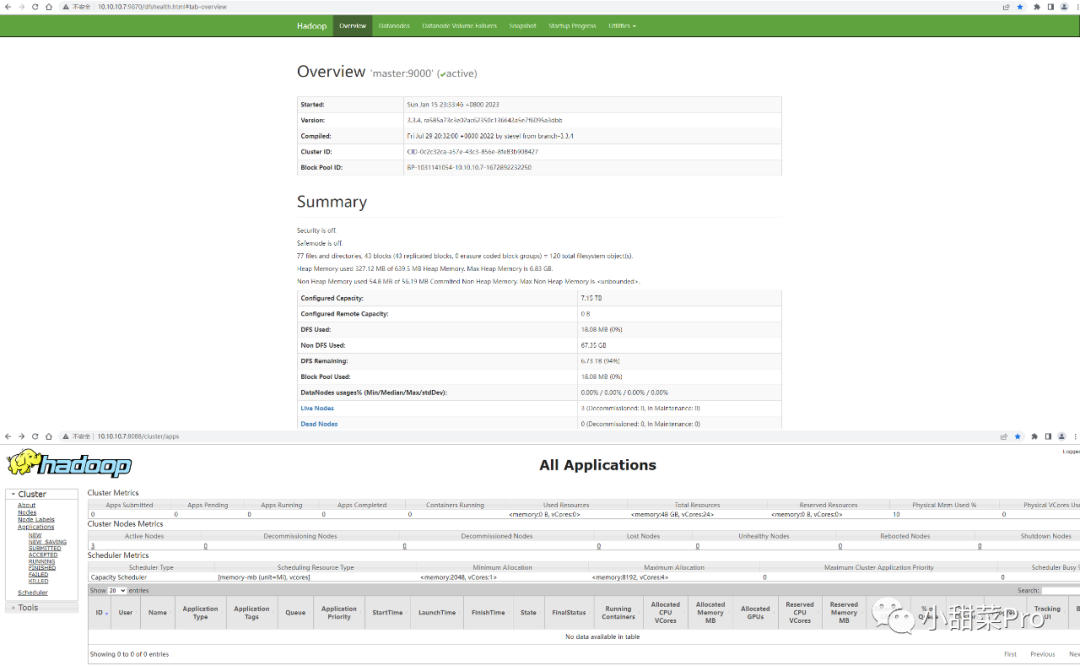
Task: Open the Startup Progress tab
Action: click(x=572, y=25)
